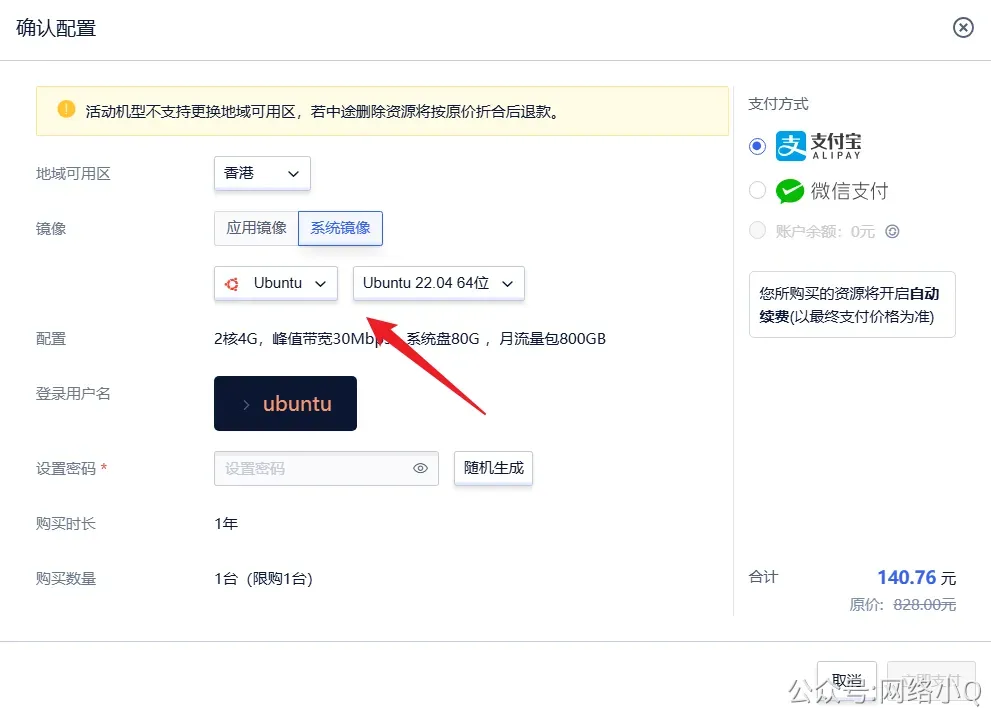Toggle password visibility with the eye icon

point(420,468)
